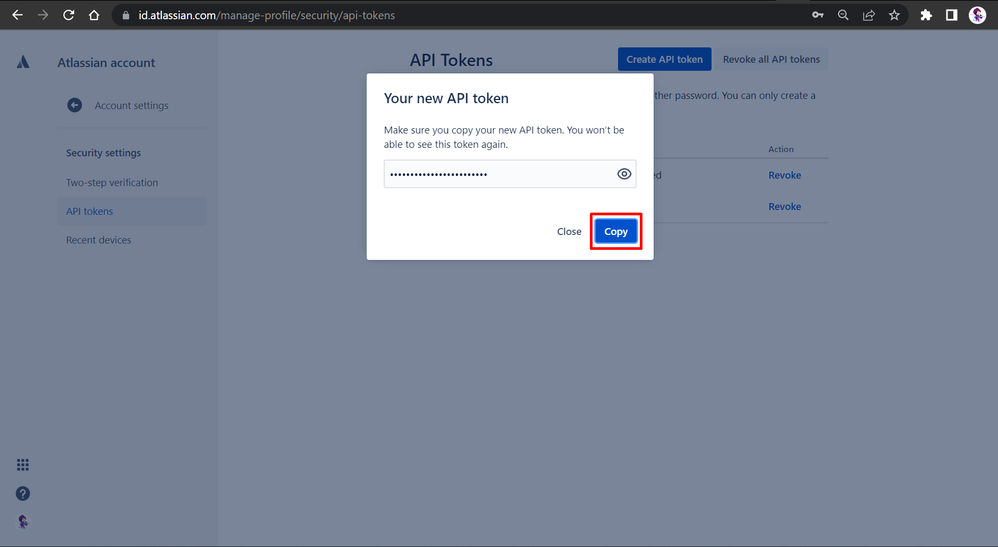View site lock security info

pos(125,15)
